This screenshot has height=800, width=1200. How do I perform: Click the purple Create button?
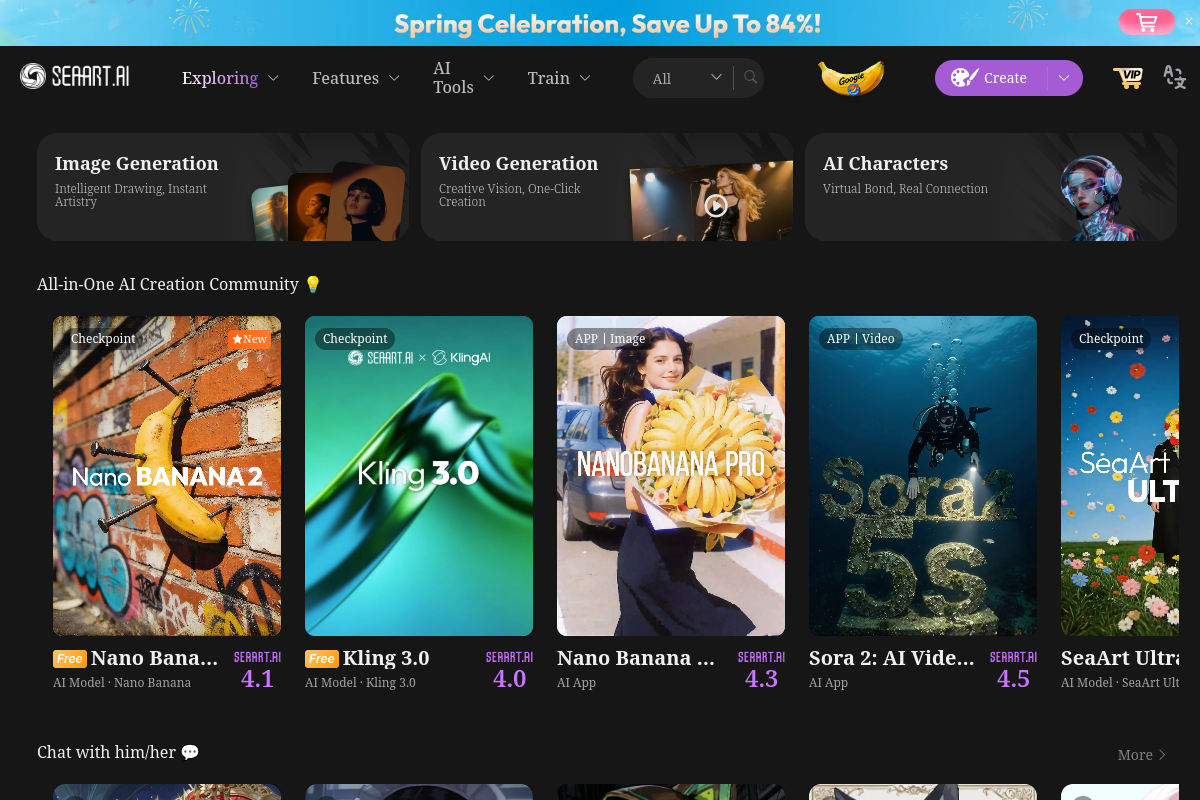point(990,78)
